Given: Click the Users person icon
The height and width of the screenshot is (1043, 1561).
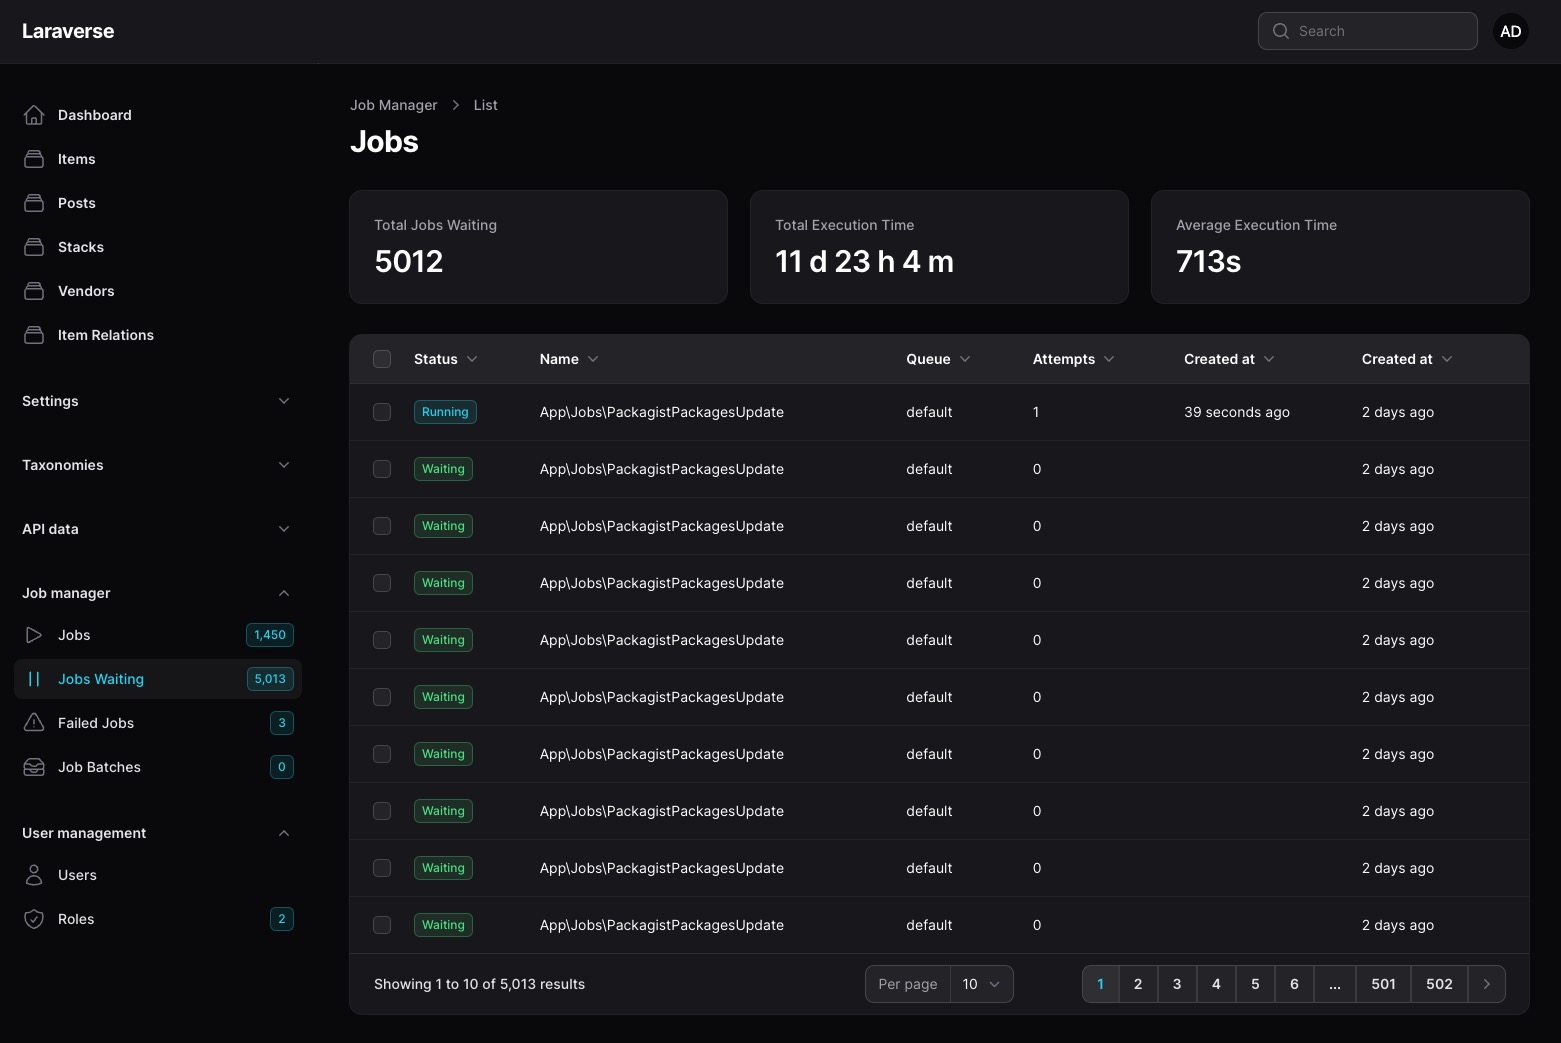Looking at the screenshot, I should point(34,875).
